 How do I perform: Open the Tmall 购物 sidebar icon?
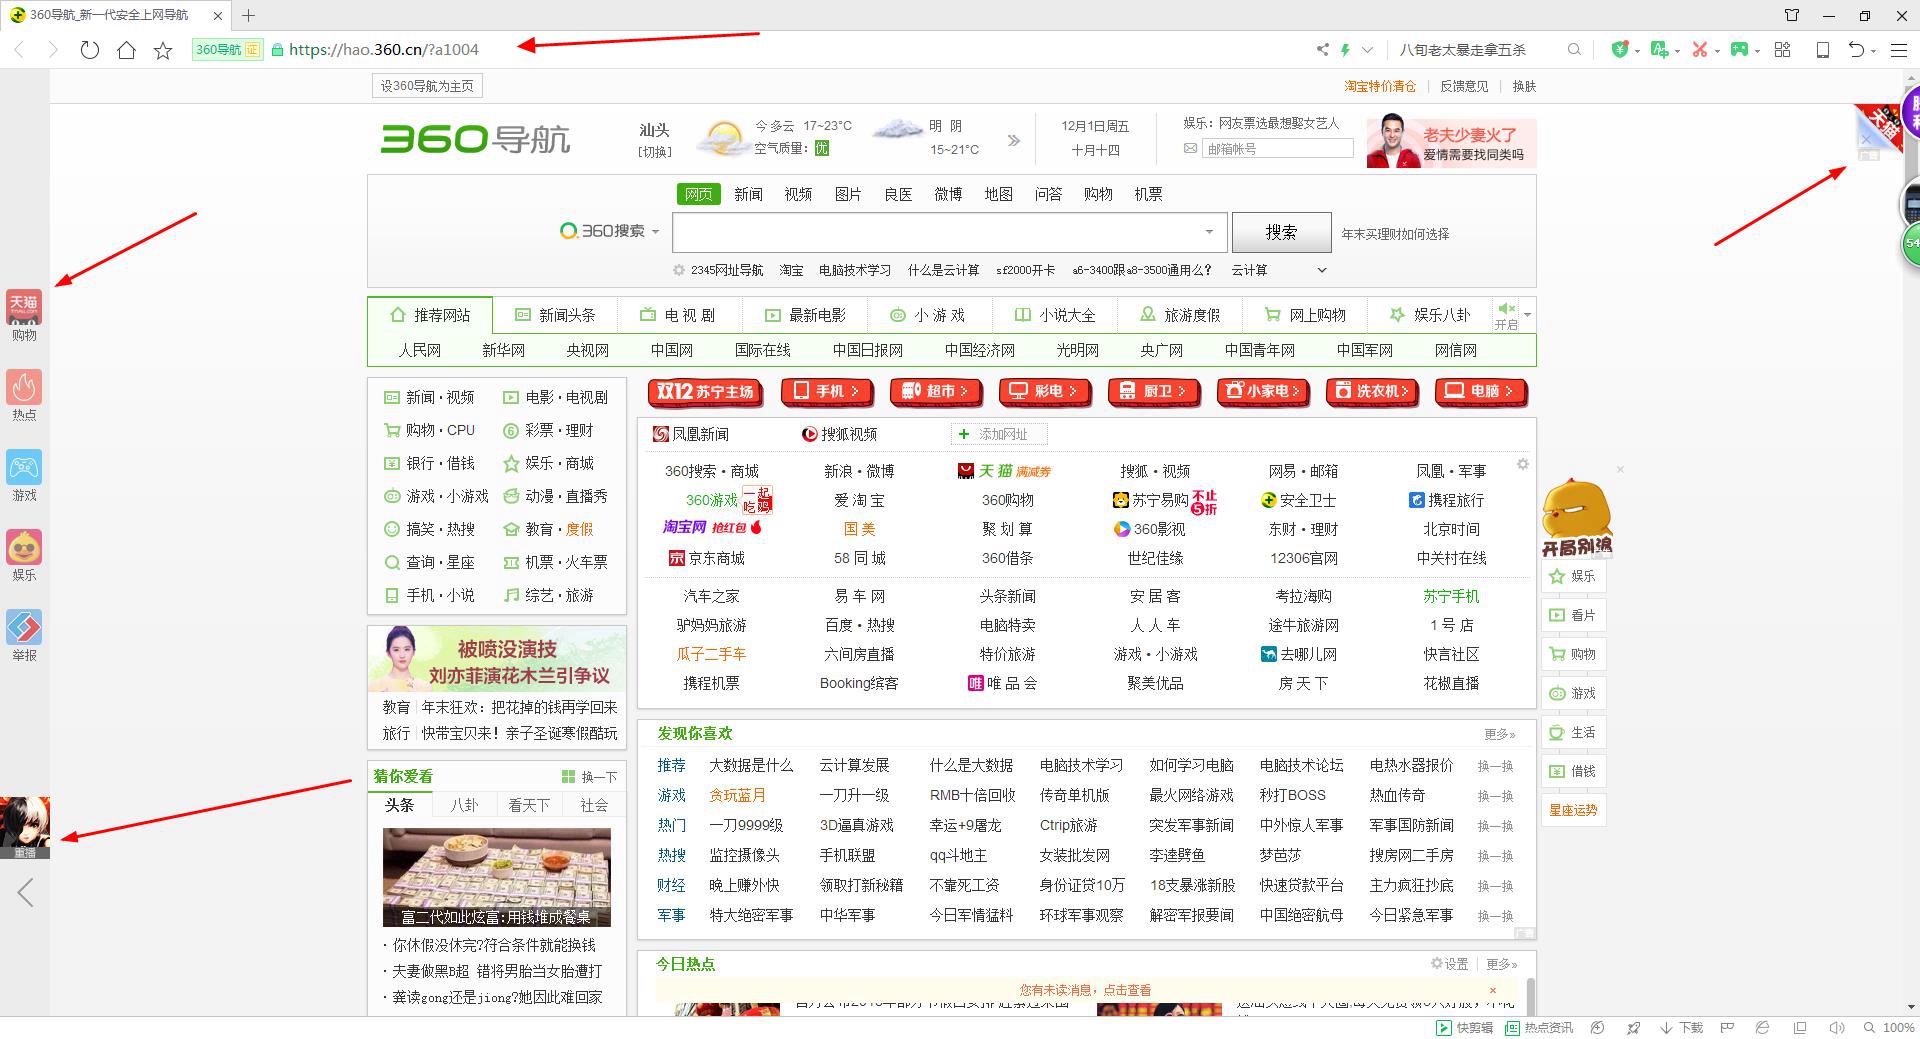pos(24,315)
